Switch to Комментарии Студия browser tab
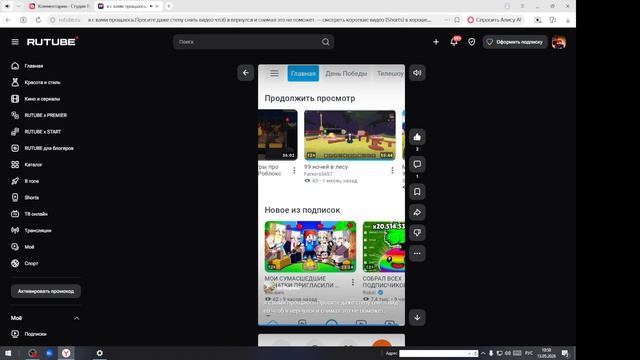This screenshot has width=640, height=360. [59, 6]
